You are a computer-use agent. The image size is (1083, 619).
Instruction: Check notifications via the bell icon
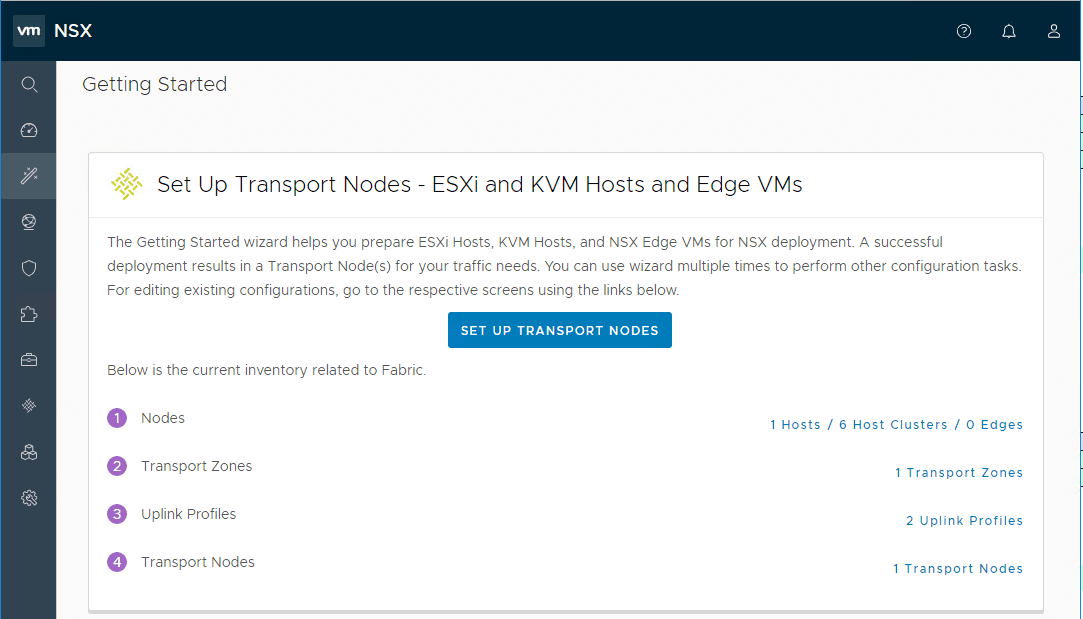(x=1008, y=31)
